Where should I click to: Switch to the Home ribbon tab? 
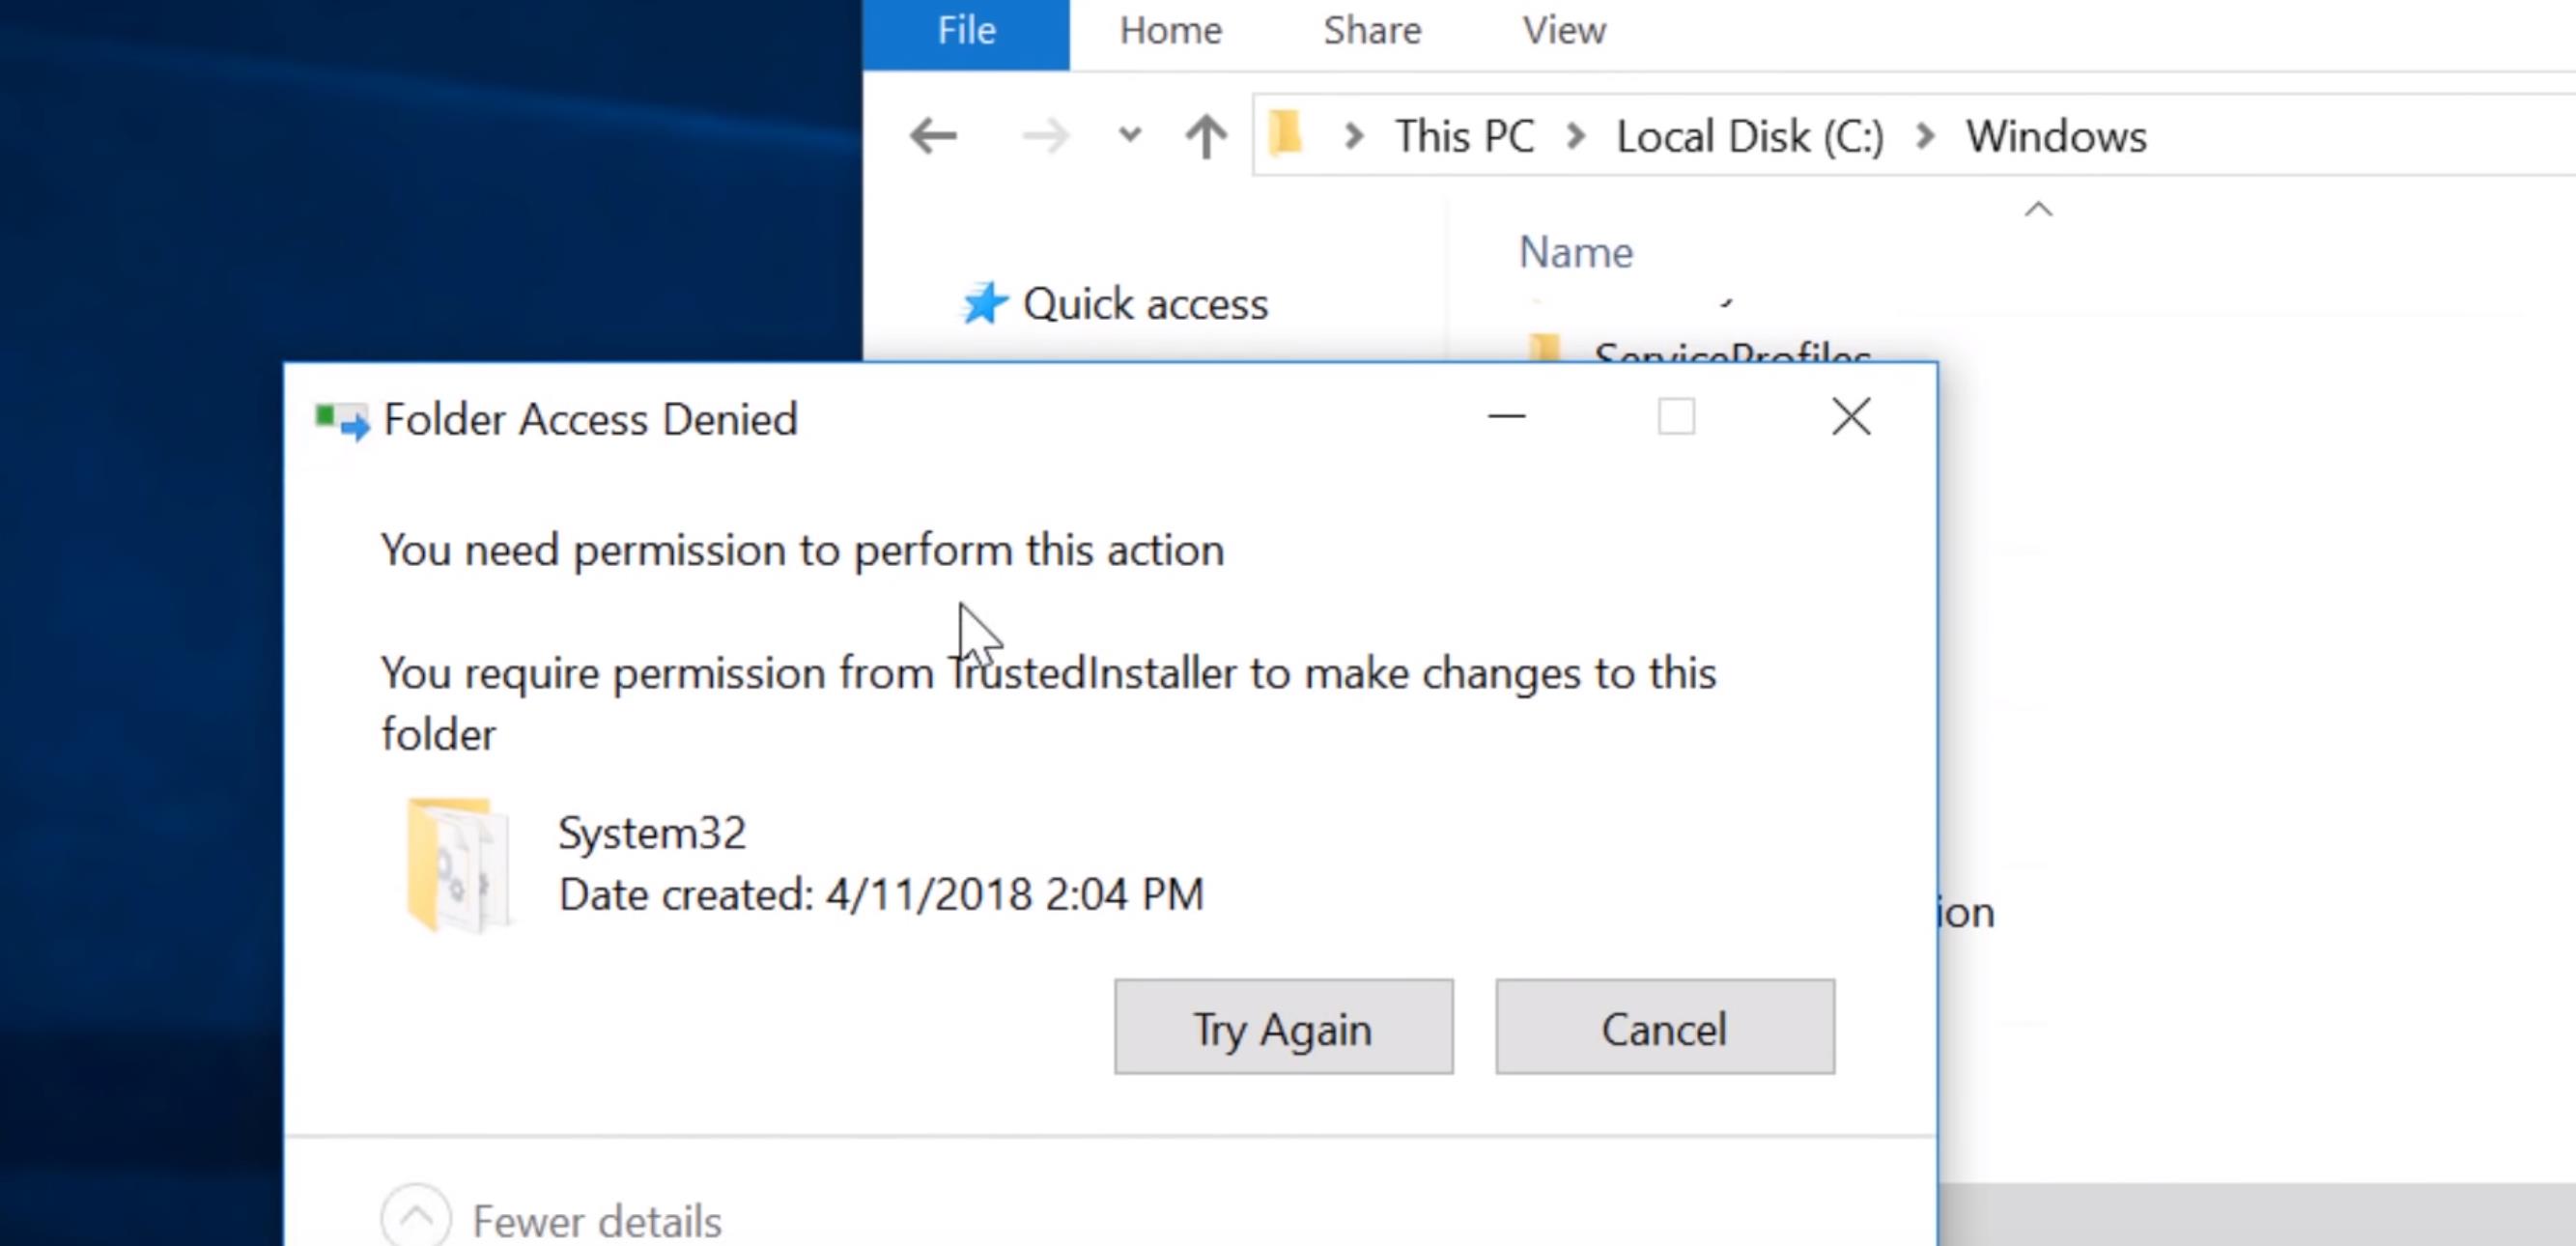(1170, 30)
